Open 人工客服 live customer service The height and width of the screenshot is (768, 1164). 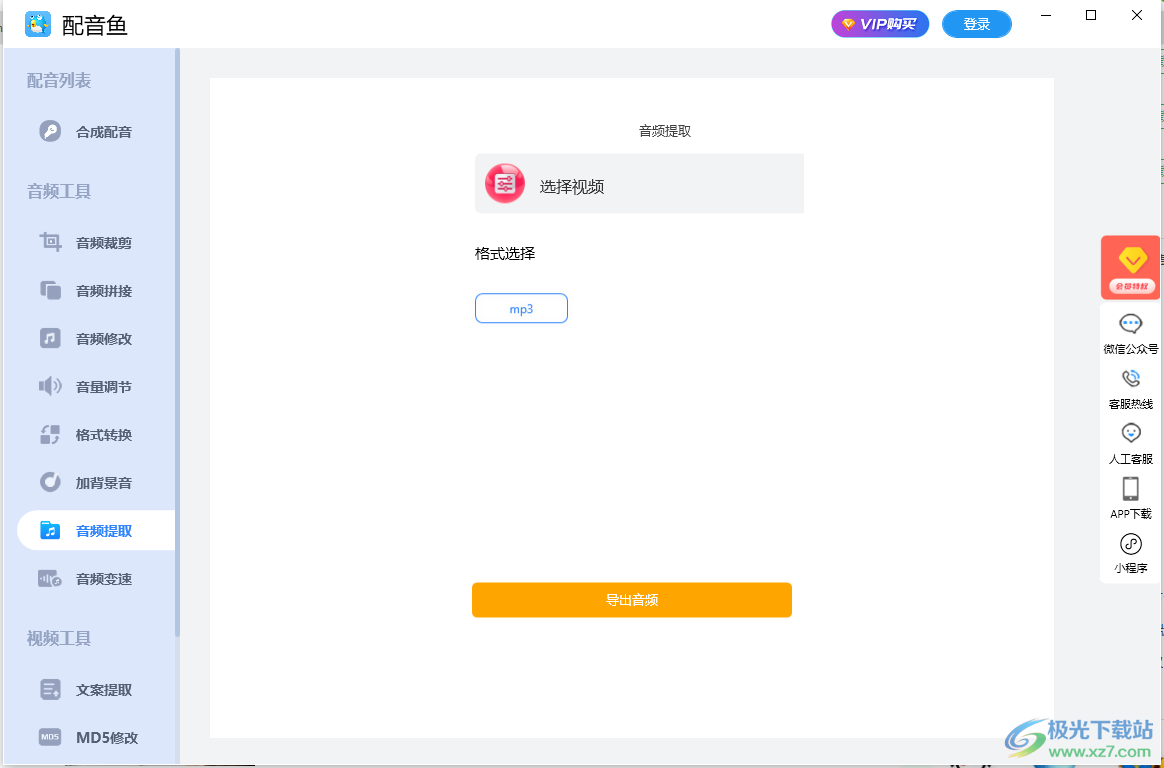[1130, 441]
